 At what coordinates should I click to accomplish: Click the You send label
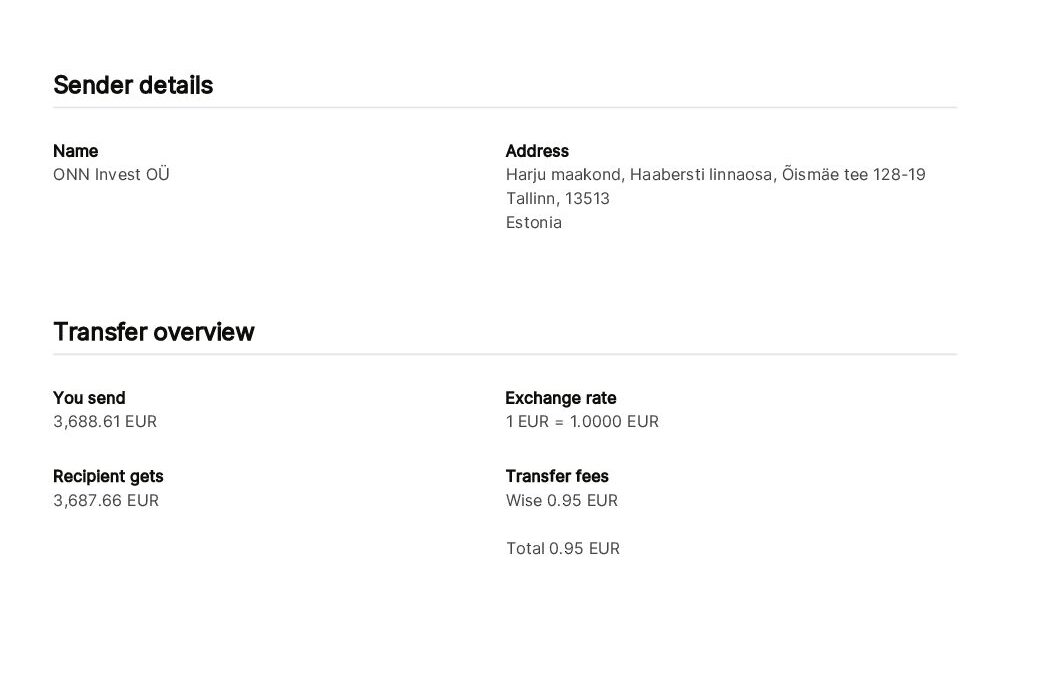coord(89,398)
